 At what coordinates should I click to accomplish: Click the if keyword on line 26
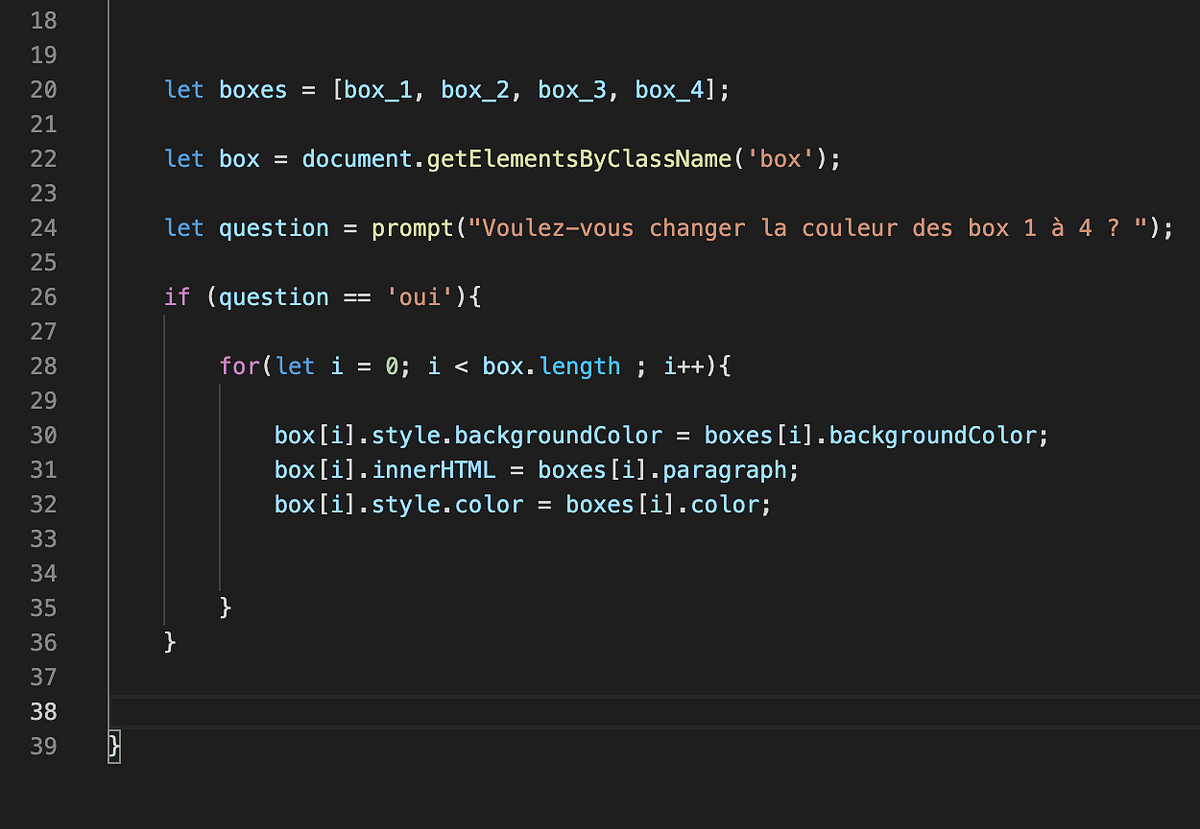175,296
